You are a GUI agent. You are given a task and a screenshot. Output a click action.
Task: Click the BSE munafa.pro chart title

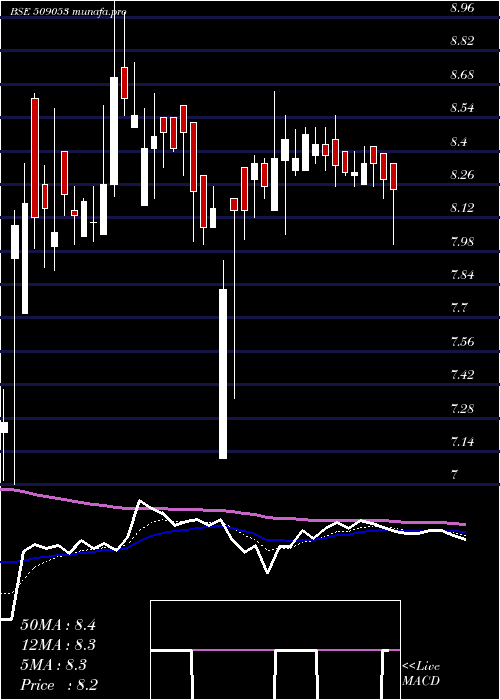point(68,12)
